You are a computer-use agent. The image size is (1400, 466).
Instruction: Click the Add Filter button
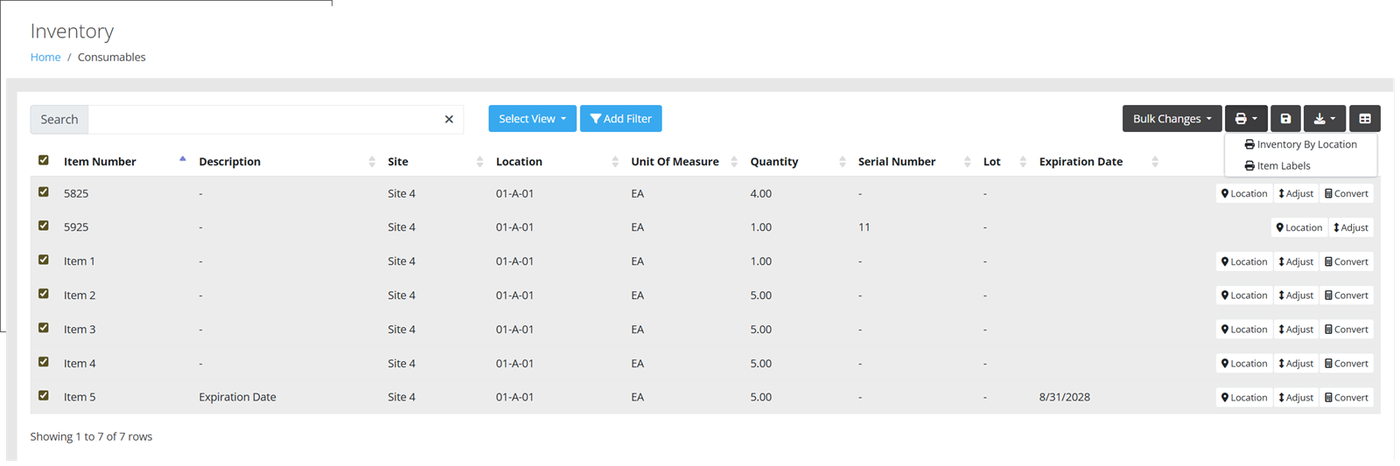click(621, 119)
